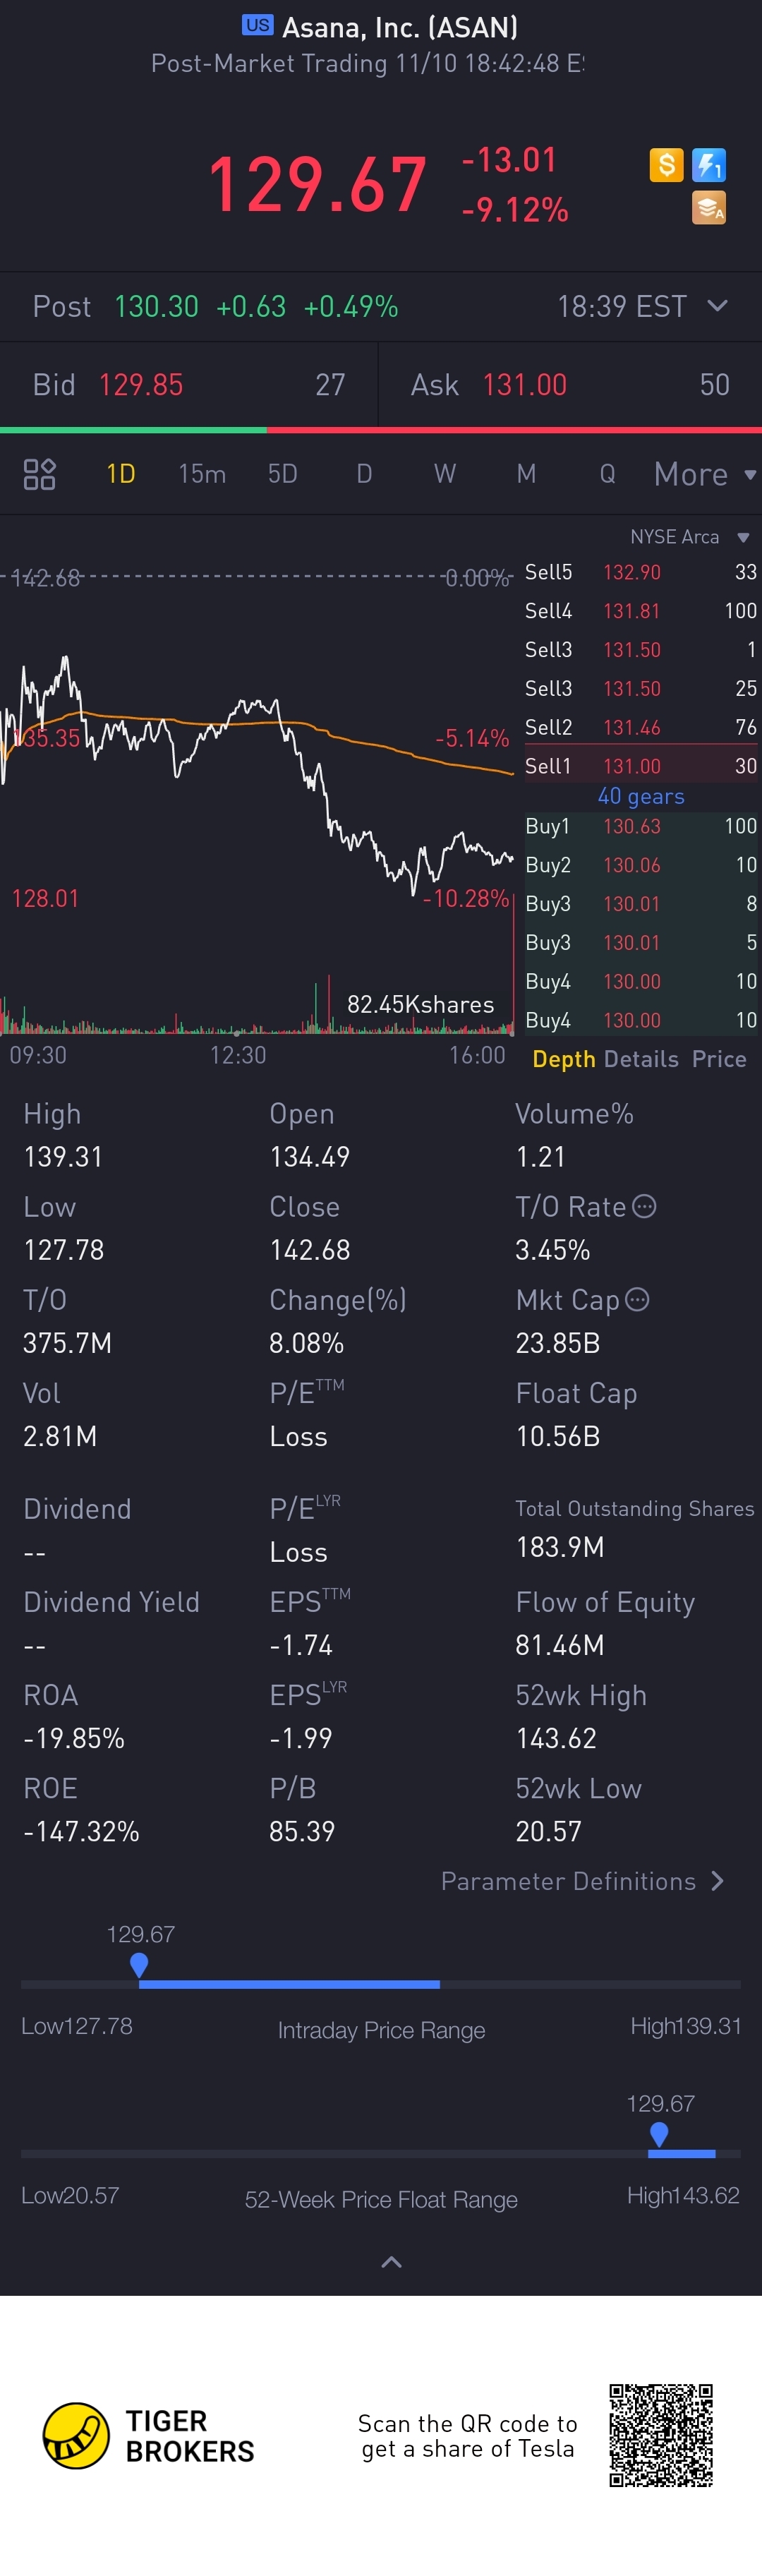Switch to the 15m chart tab
The height and width of the screenshot is (2576, 762).
click(202, 474)
